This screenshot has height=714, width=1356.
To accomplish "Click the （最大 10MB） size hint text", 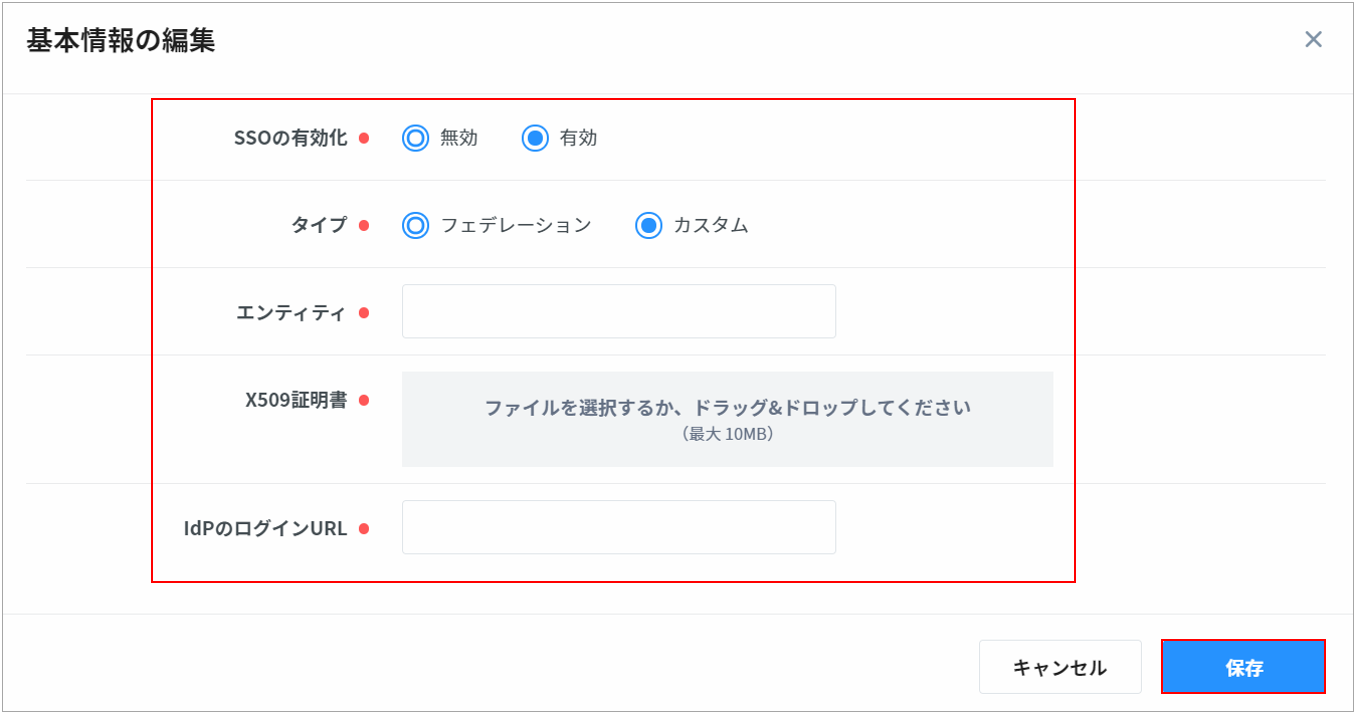I will coord(727,435).
